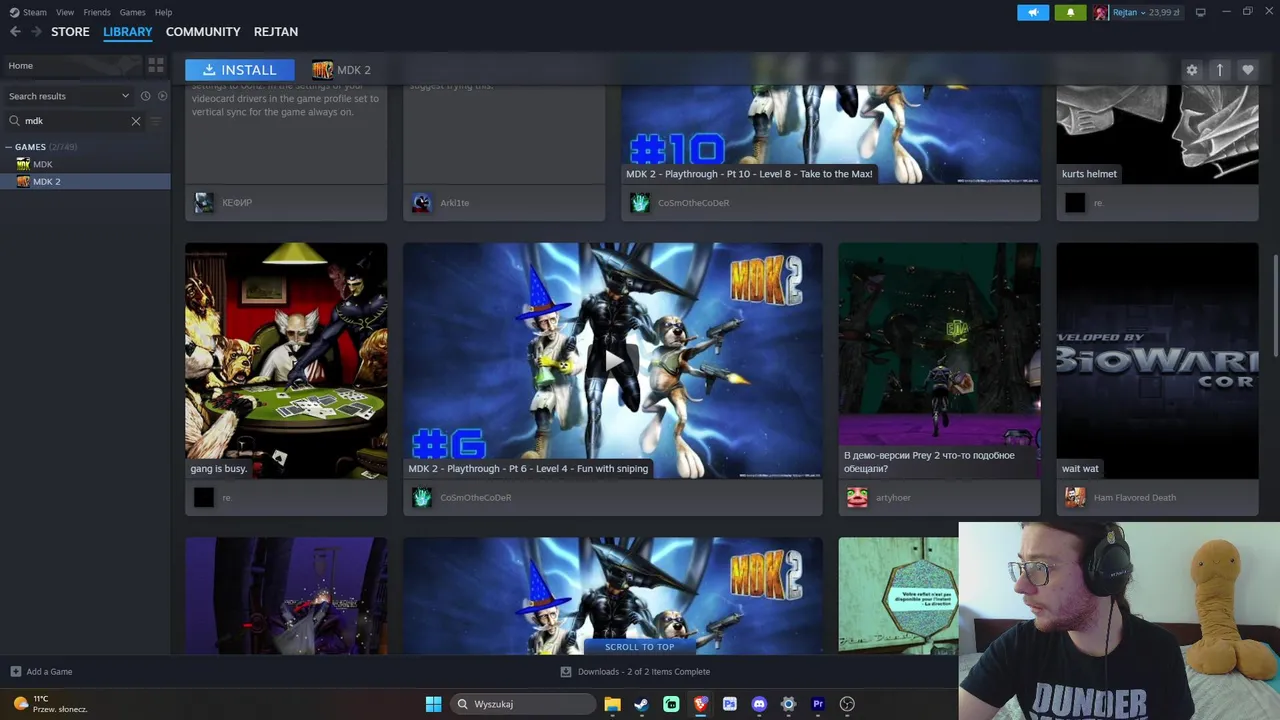Open the green notifications bell

pyautogui.click(x=1070, y=13)
